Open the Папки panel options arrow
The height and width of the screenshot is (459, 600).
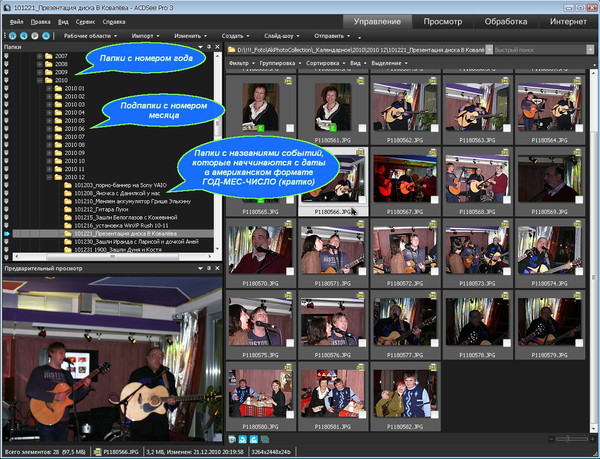pyautogui.click(x=201, y=47)
